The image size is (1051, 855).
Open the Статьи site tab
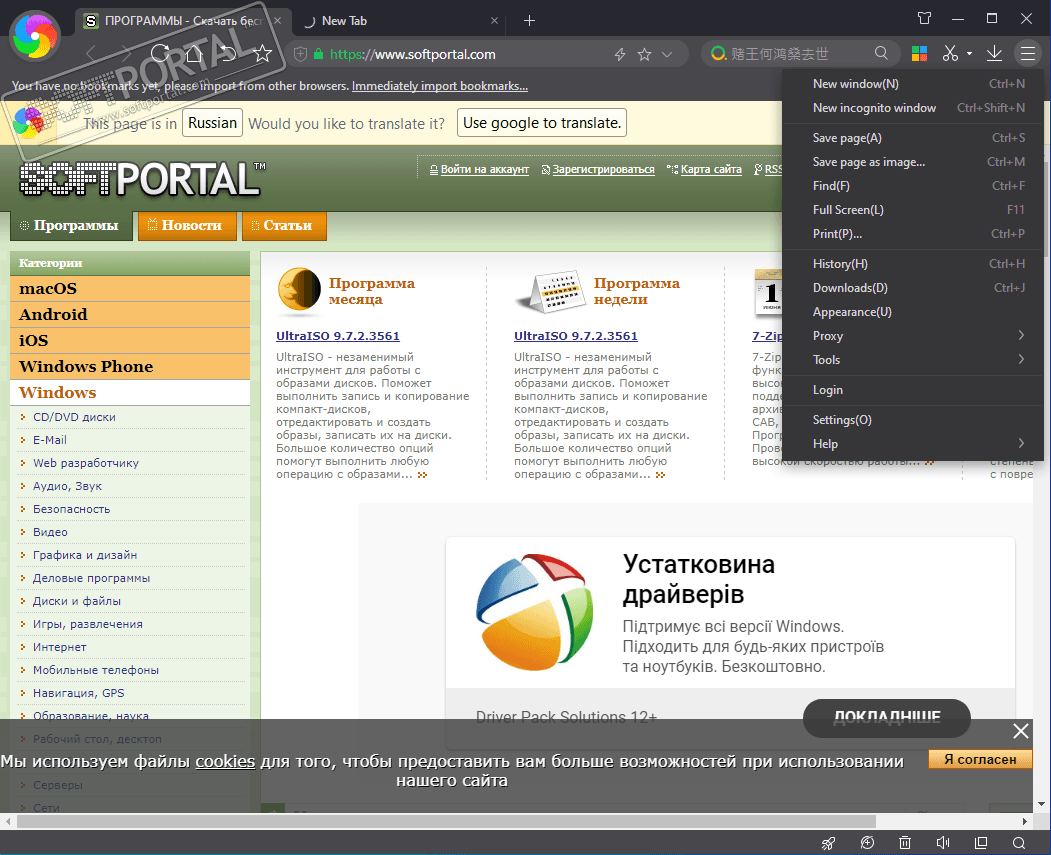(x=284, y=226)
